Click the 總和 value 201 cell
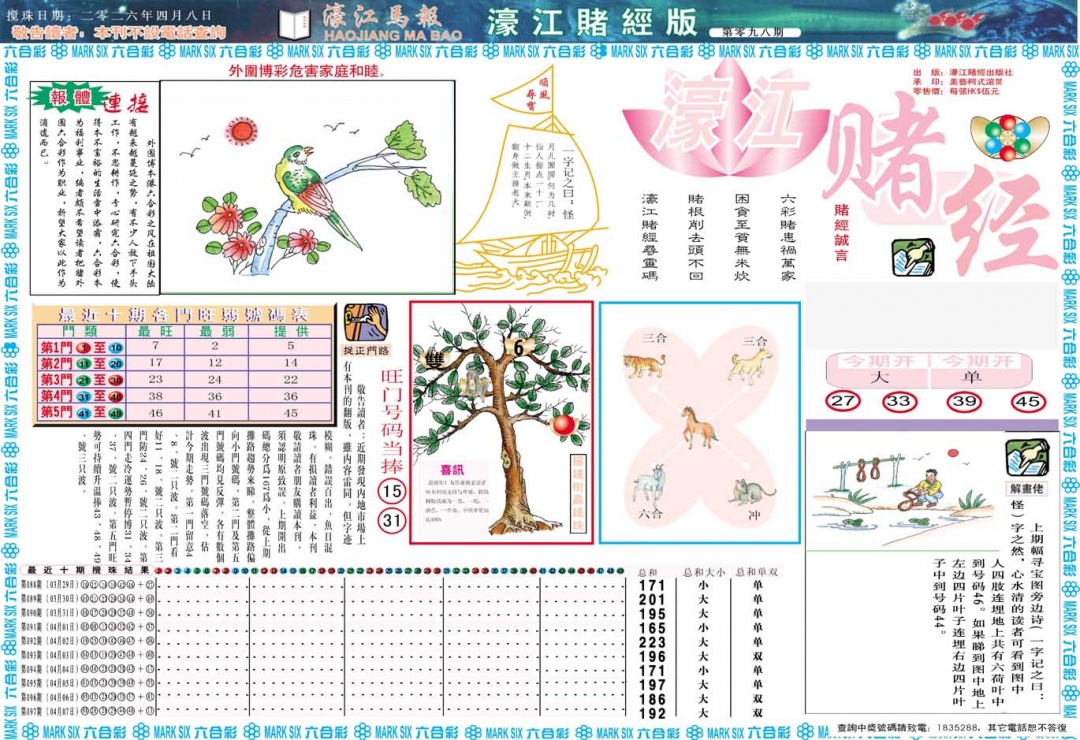This screenshot has height=740, width=1080. [x=652, y=601]
